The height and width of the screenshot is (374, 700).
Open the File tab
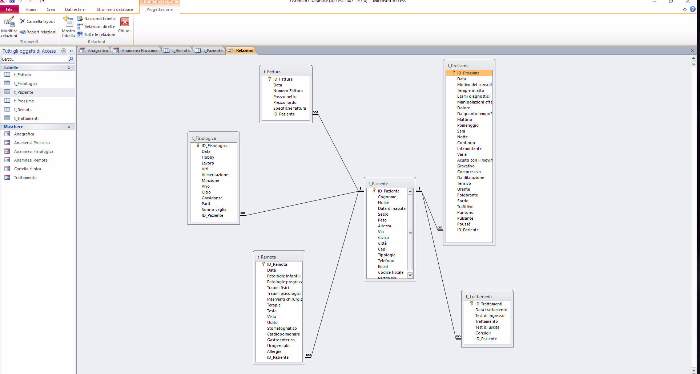9,9
